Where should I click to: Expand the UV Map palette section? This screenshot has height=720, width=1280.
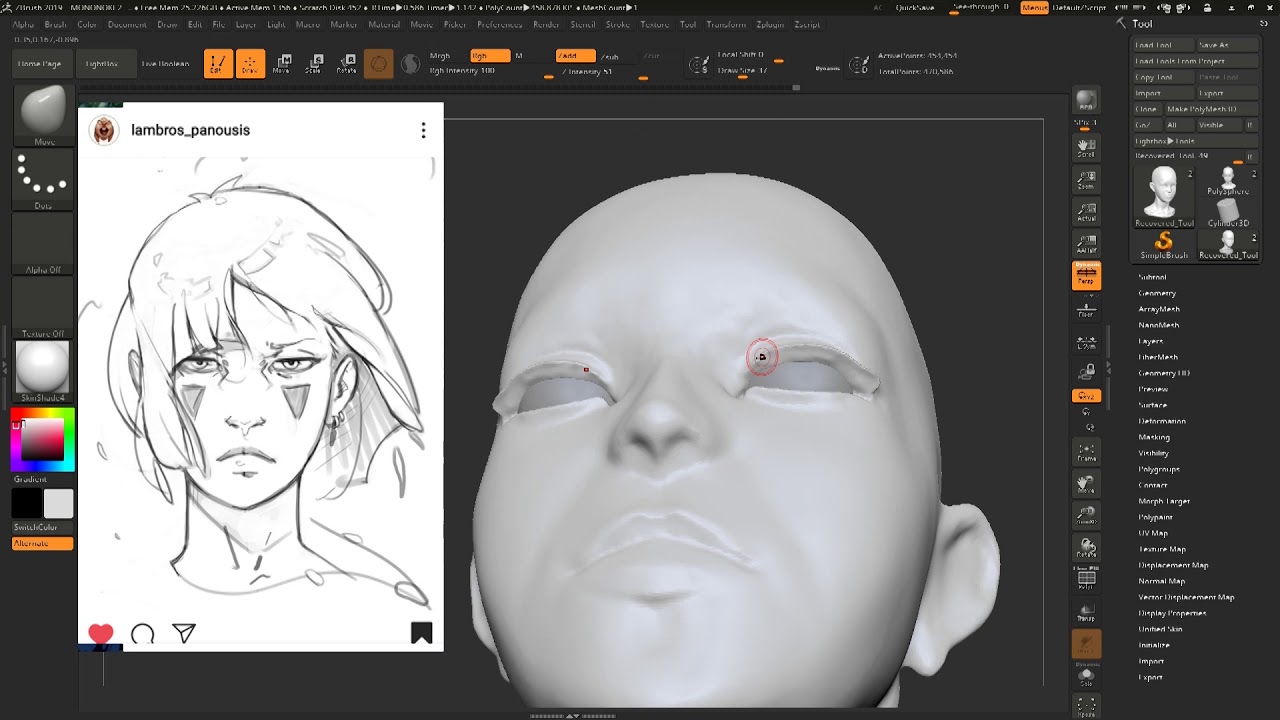click(x=1153, y=533)
